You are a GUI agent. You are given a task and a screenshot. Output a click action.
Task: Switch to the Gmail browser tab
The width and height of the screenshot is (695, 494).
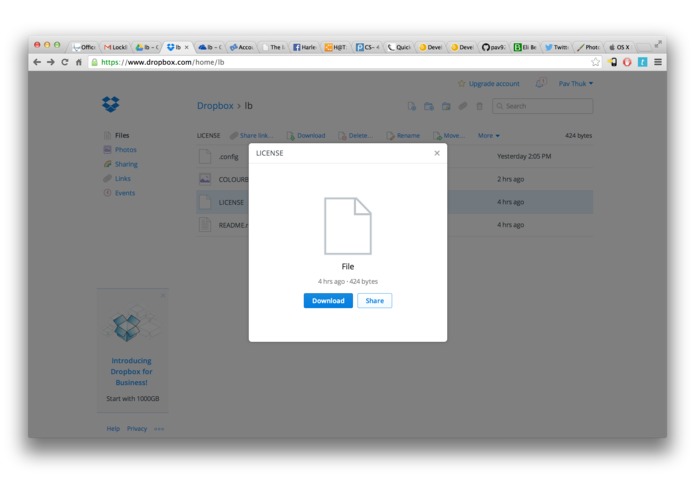click(115, 47)
